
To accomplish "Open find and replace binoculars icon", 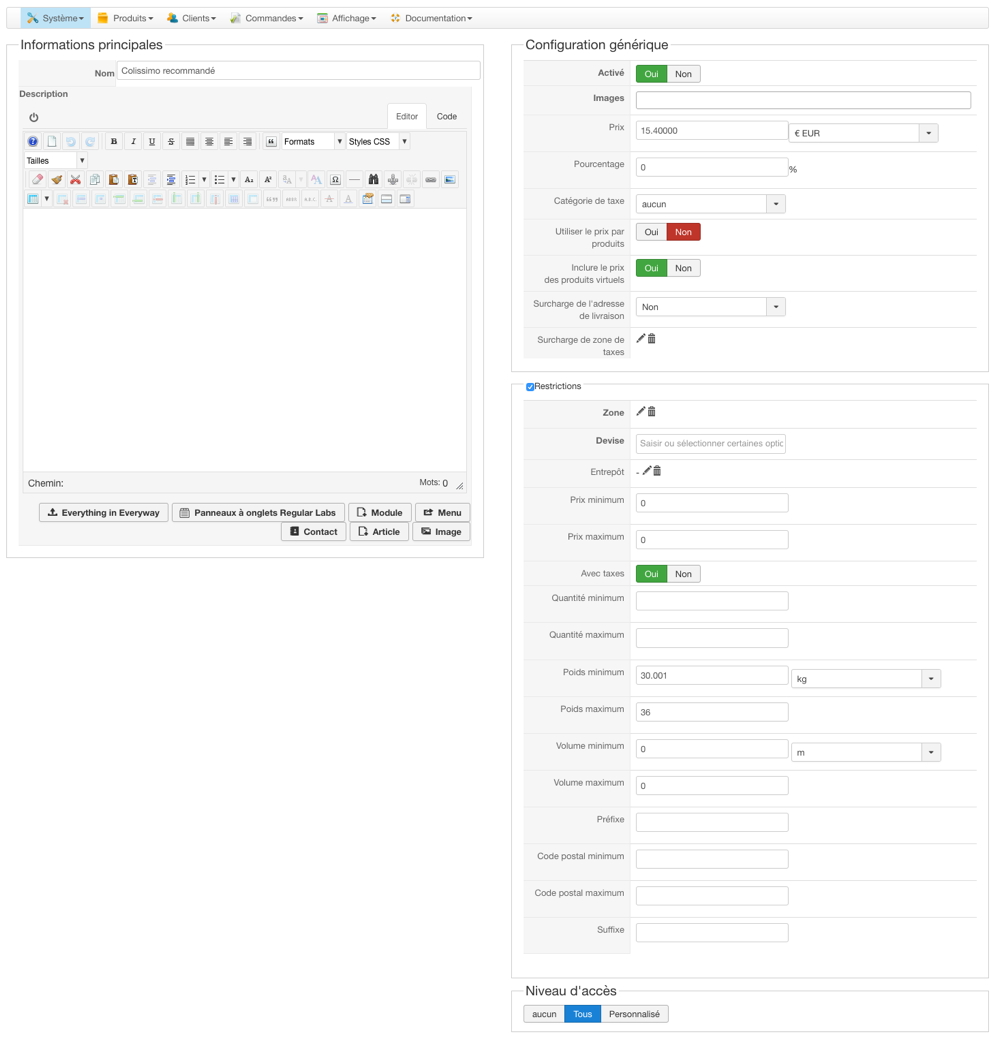I will [x=374, y=179].
